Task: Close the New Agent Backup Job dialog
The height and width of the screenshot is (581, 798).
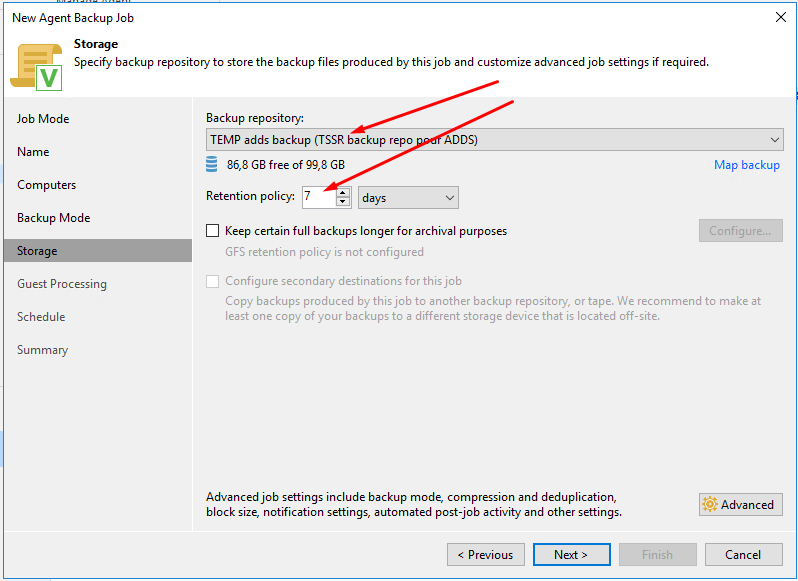Action: tap(781, 17)
